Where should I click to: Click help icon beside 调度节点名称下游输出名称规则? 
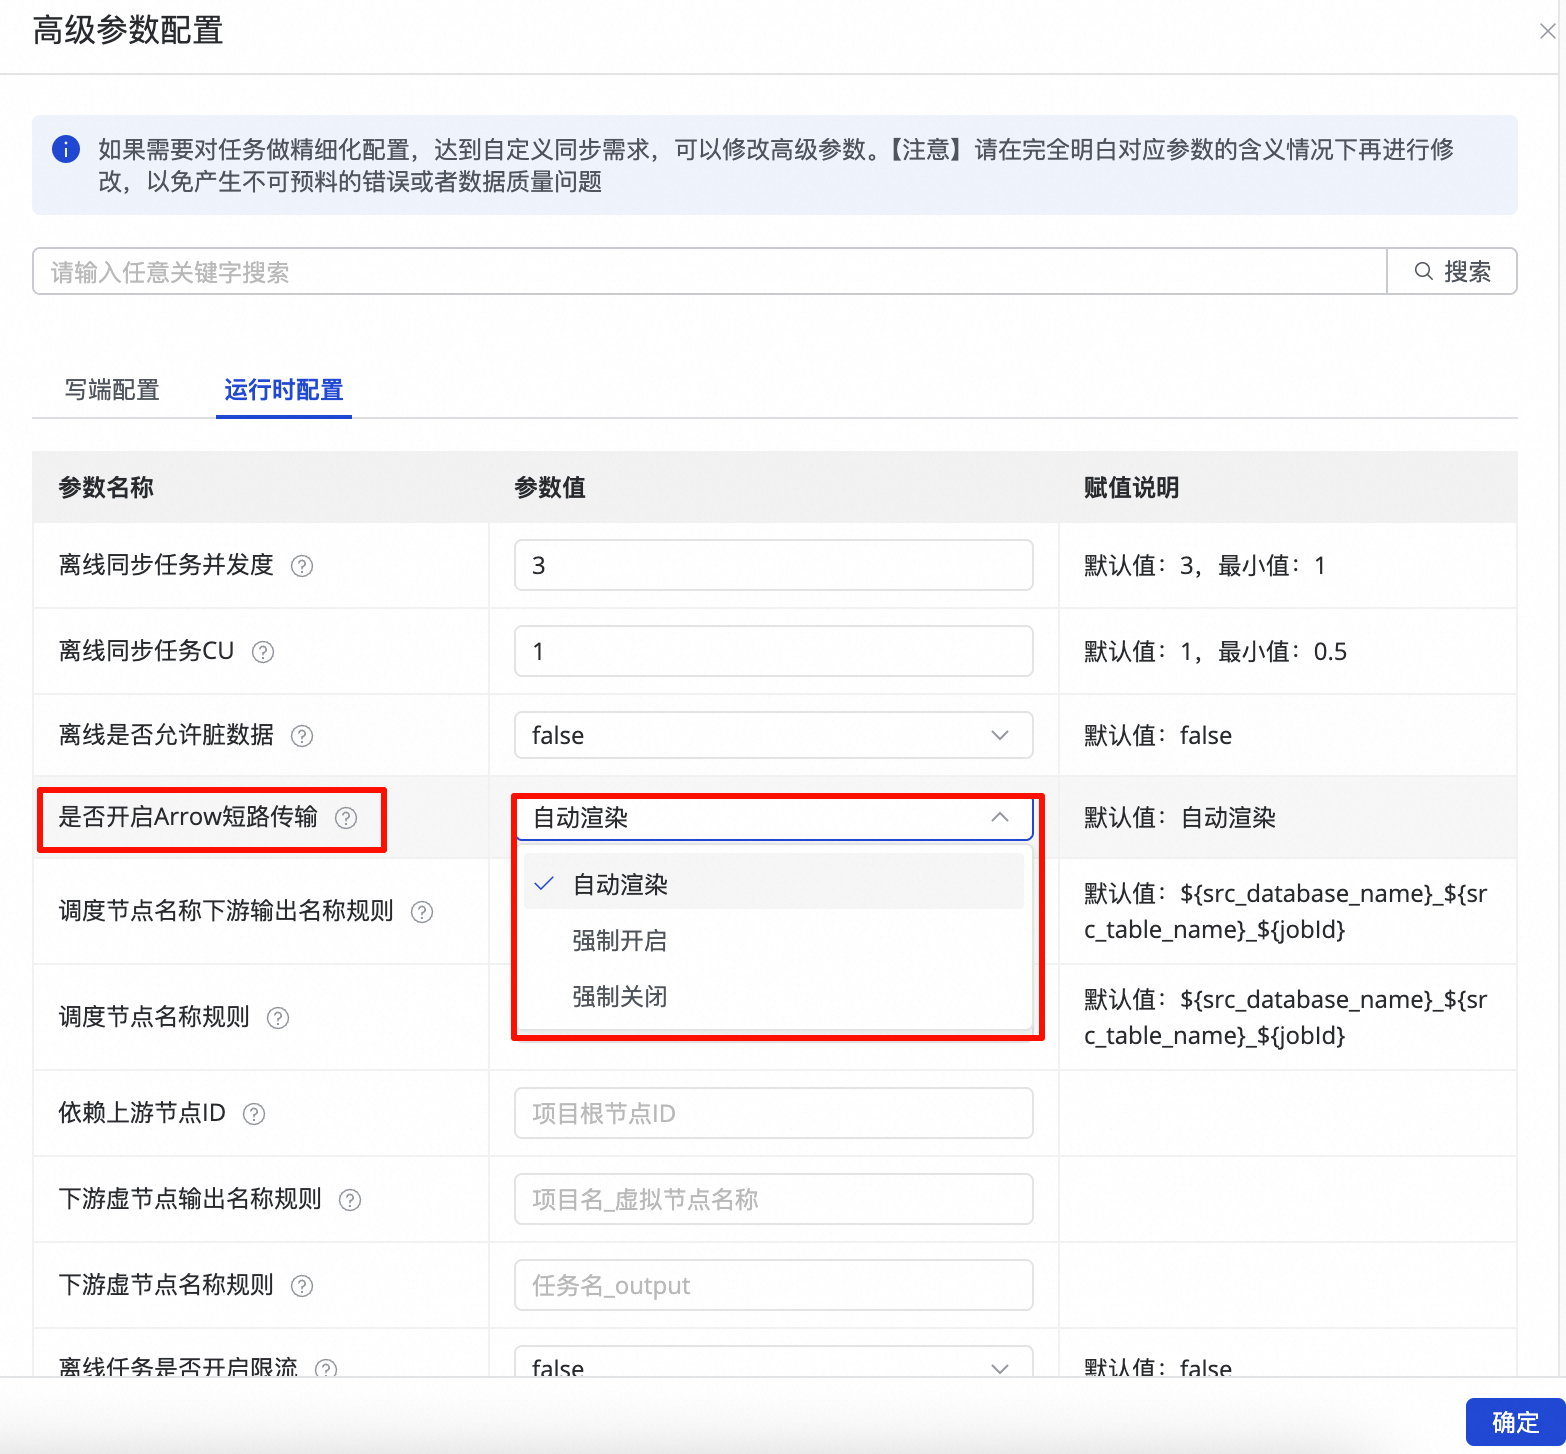(422, 912)
